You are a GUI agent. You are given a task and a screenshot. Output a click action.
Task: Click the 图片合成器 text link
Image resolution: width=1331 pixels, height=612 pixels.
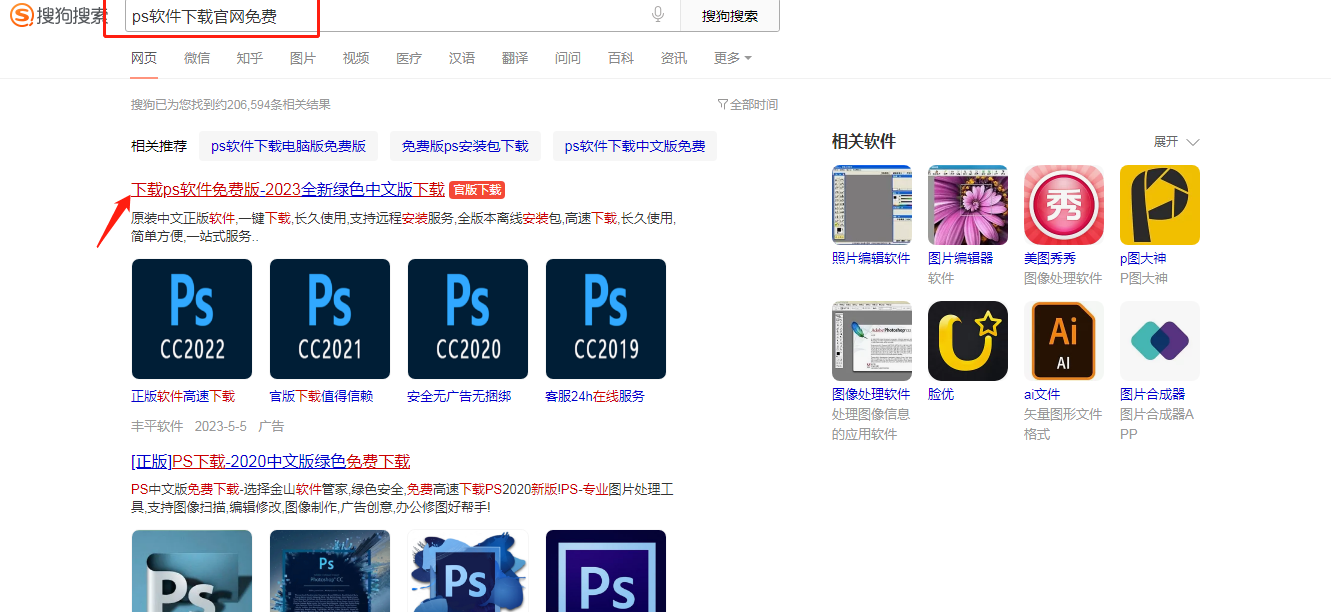tap(1153, 394)
